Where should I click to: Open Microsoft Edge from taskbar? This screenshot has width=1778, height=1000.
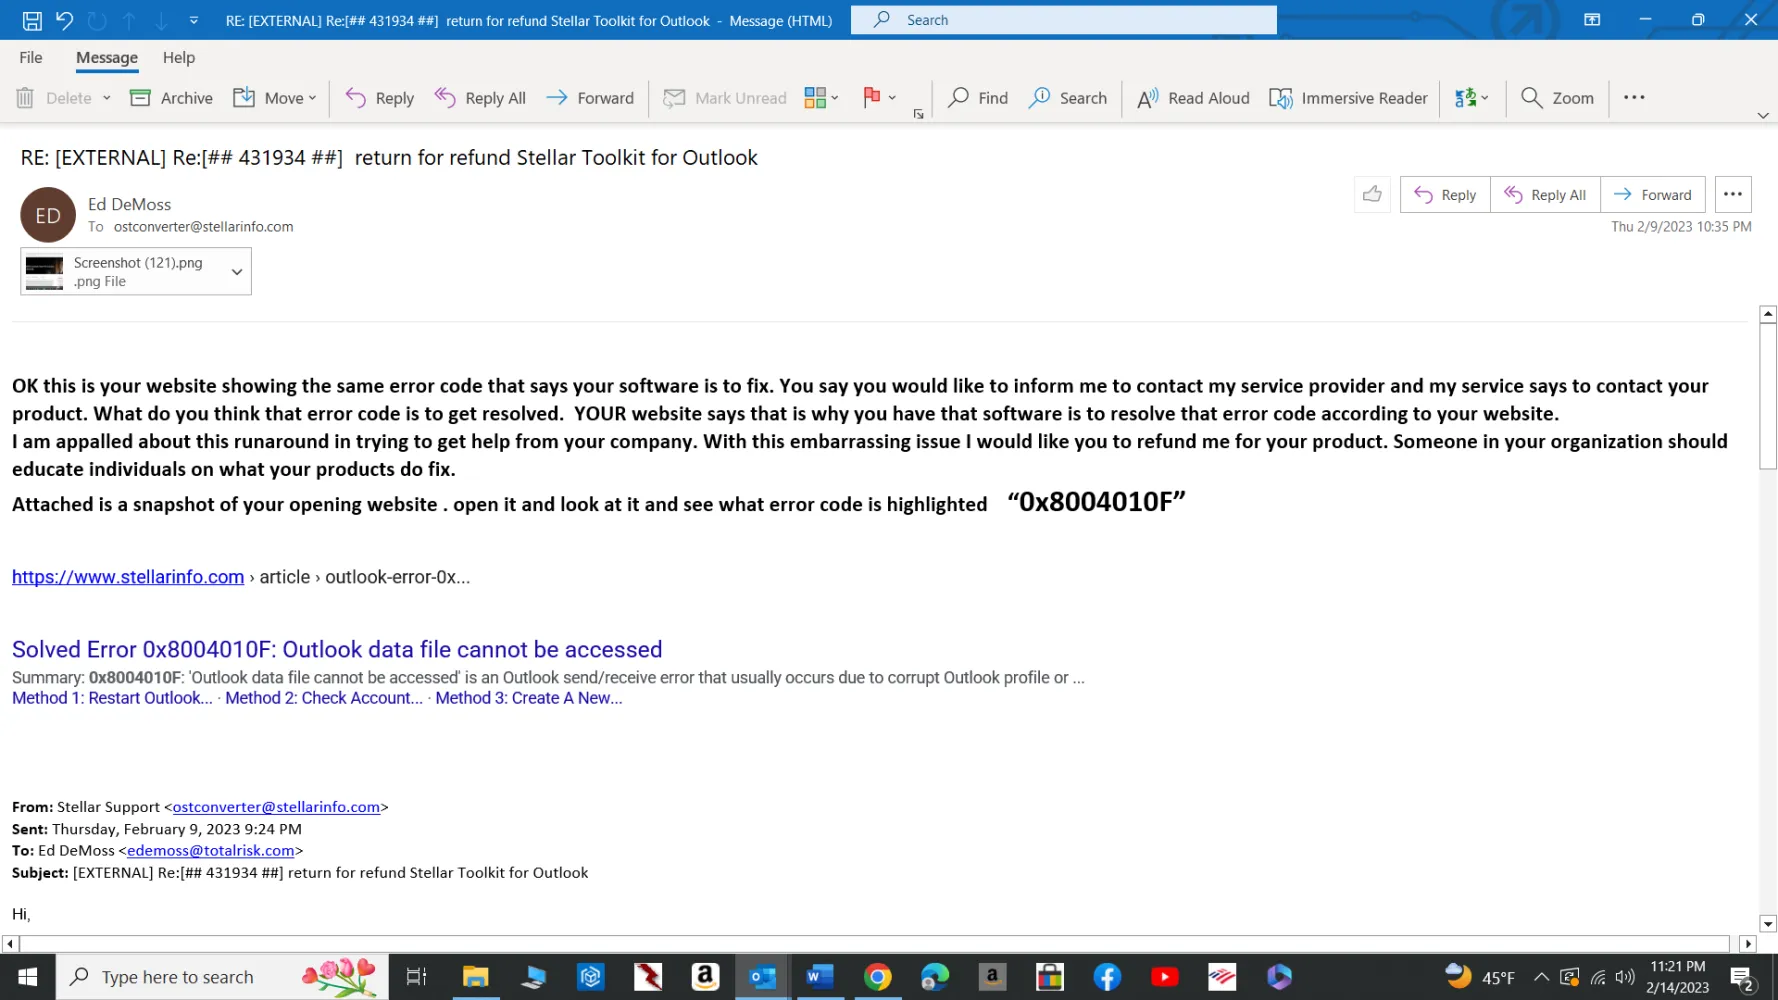pyautogui.click(x=935, y=977)
